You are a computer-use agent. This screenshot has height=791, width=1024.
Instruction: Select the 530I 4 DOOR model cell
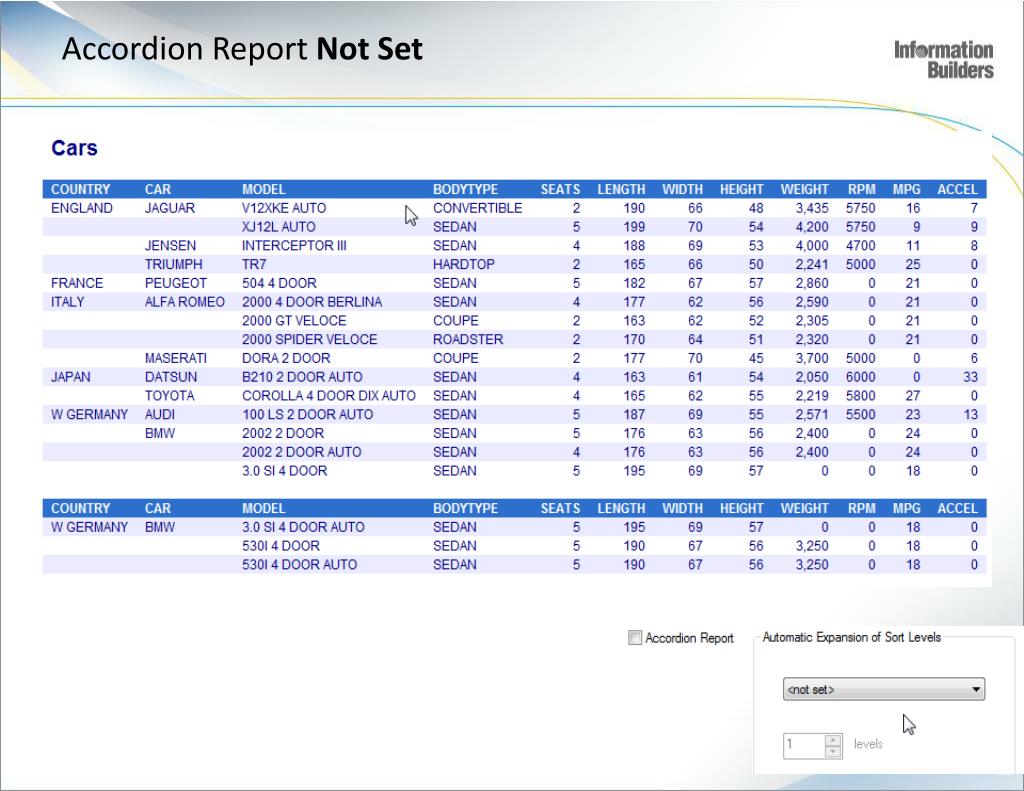[281, 546]
